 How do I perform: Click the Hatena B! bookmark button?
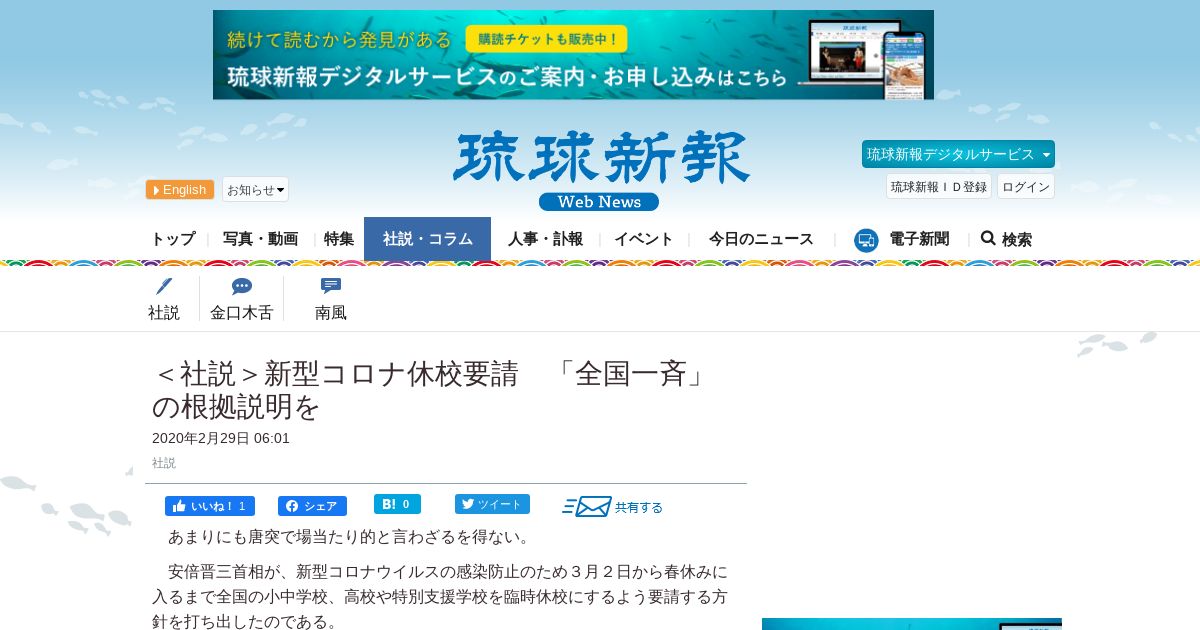[397, 504]
